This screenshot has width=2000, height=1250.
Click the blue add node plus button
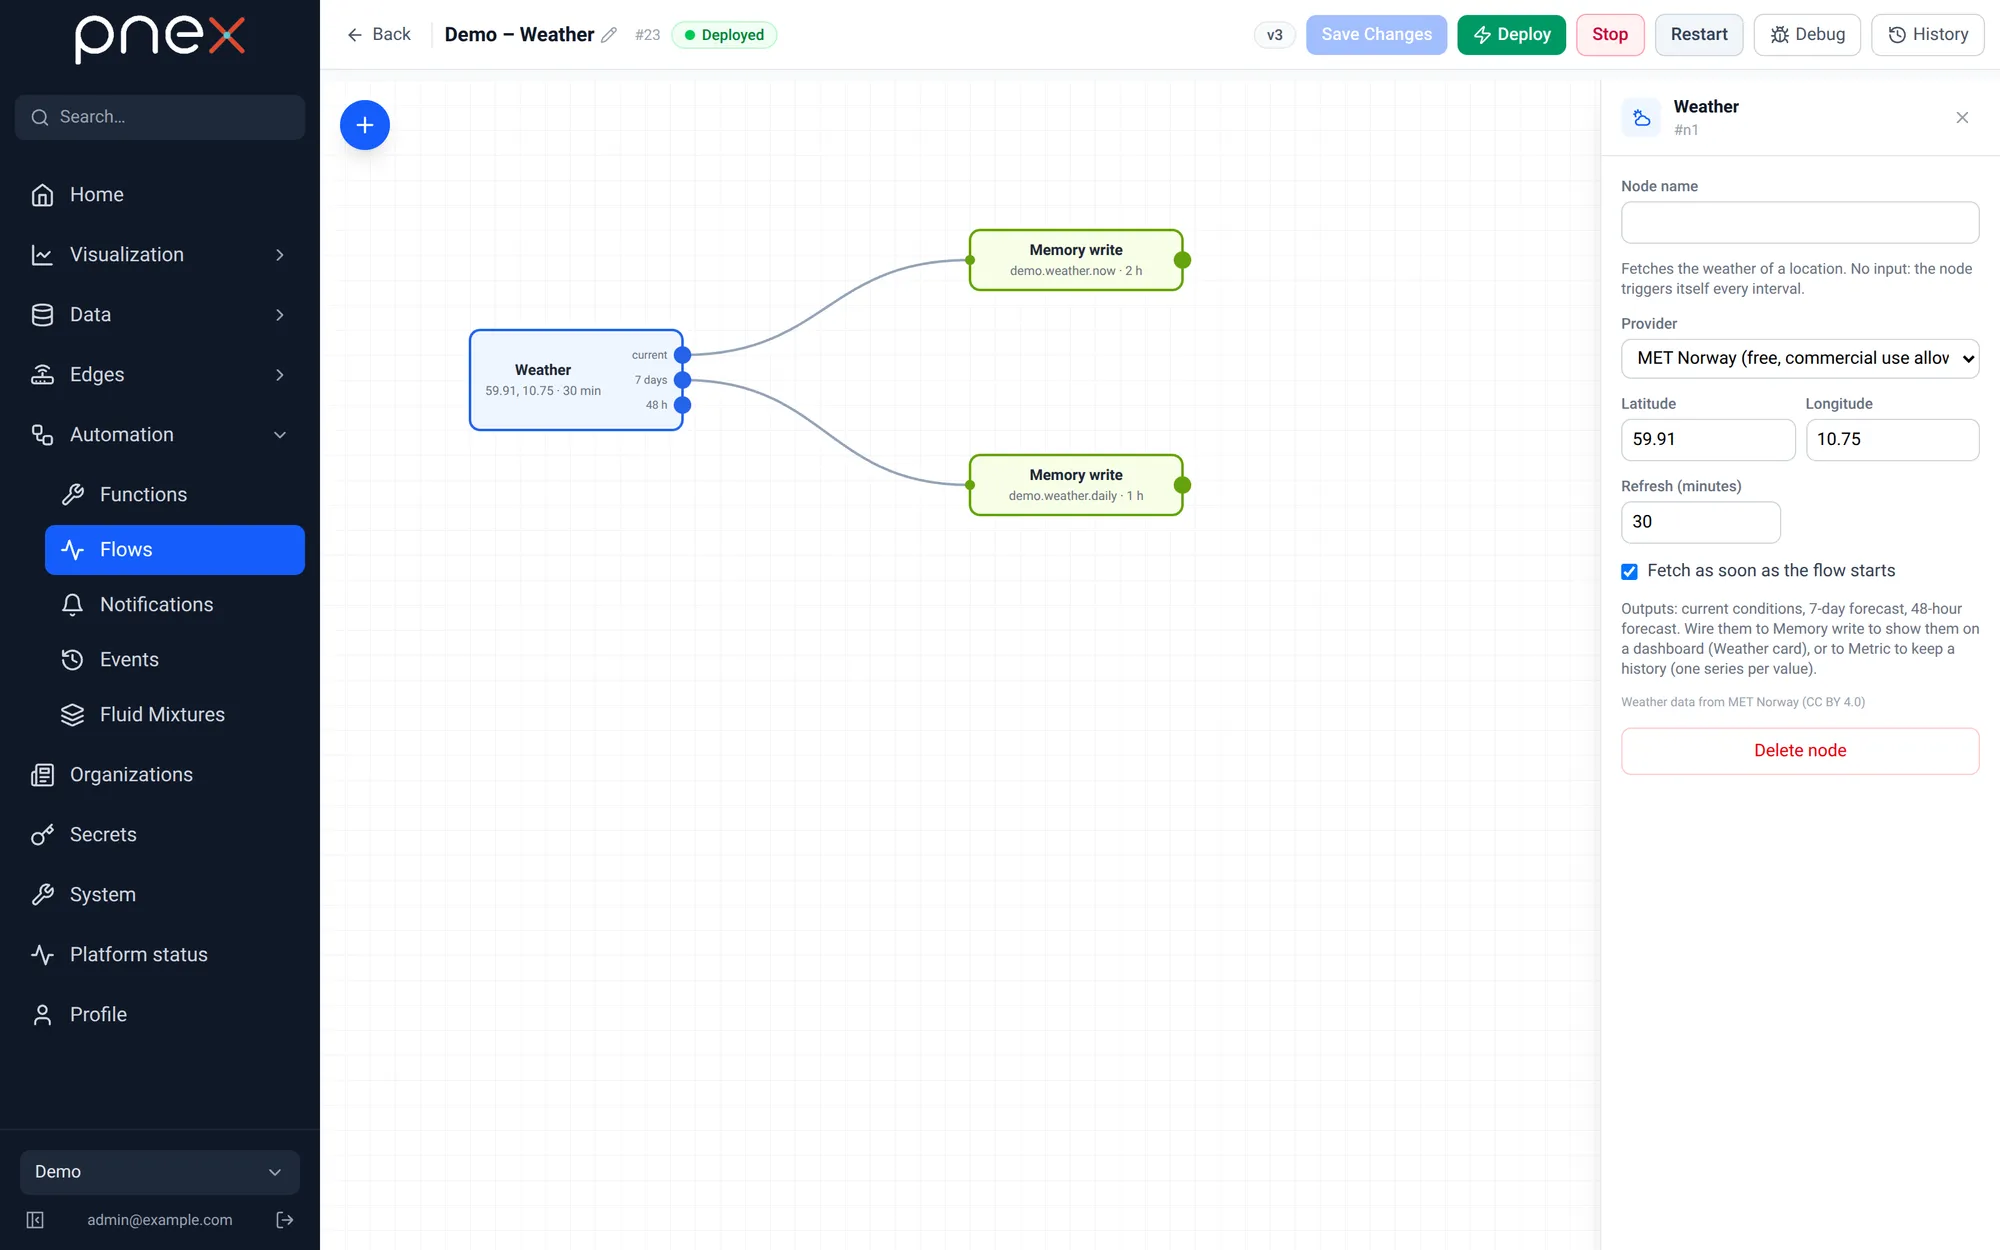coord(365,125)
